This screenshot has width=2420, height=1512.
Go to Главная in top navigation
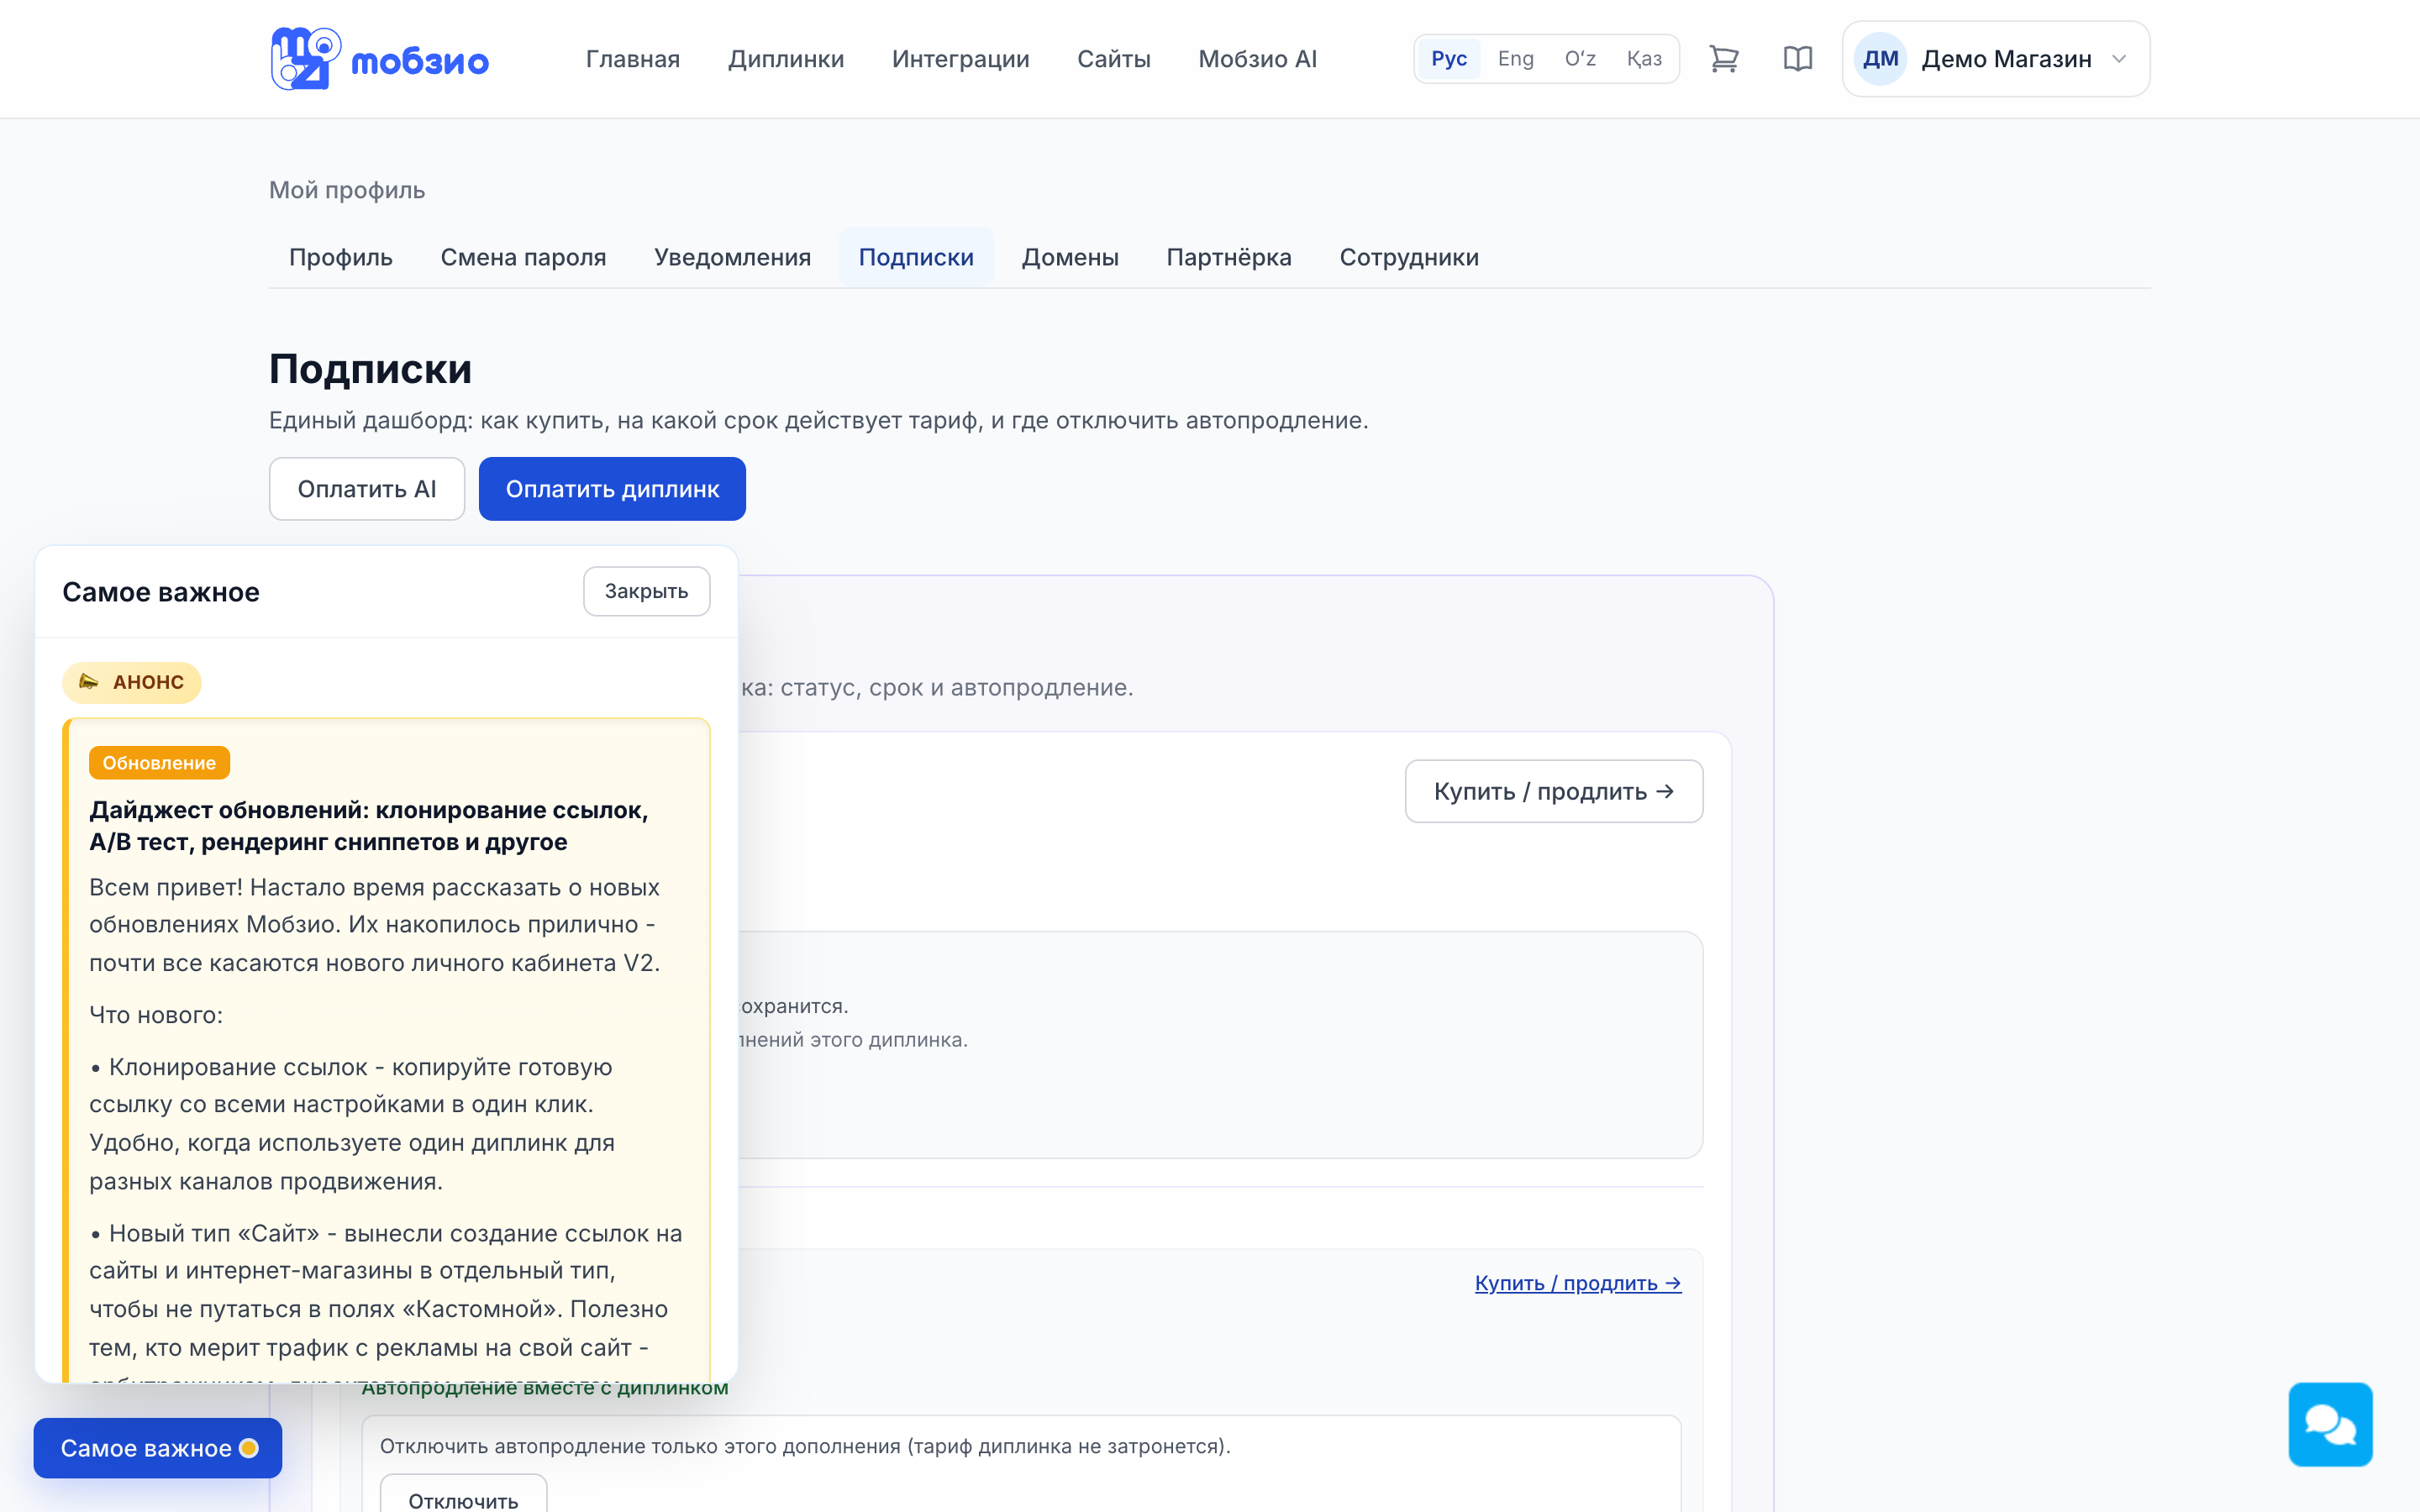tap(633, 59)
